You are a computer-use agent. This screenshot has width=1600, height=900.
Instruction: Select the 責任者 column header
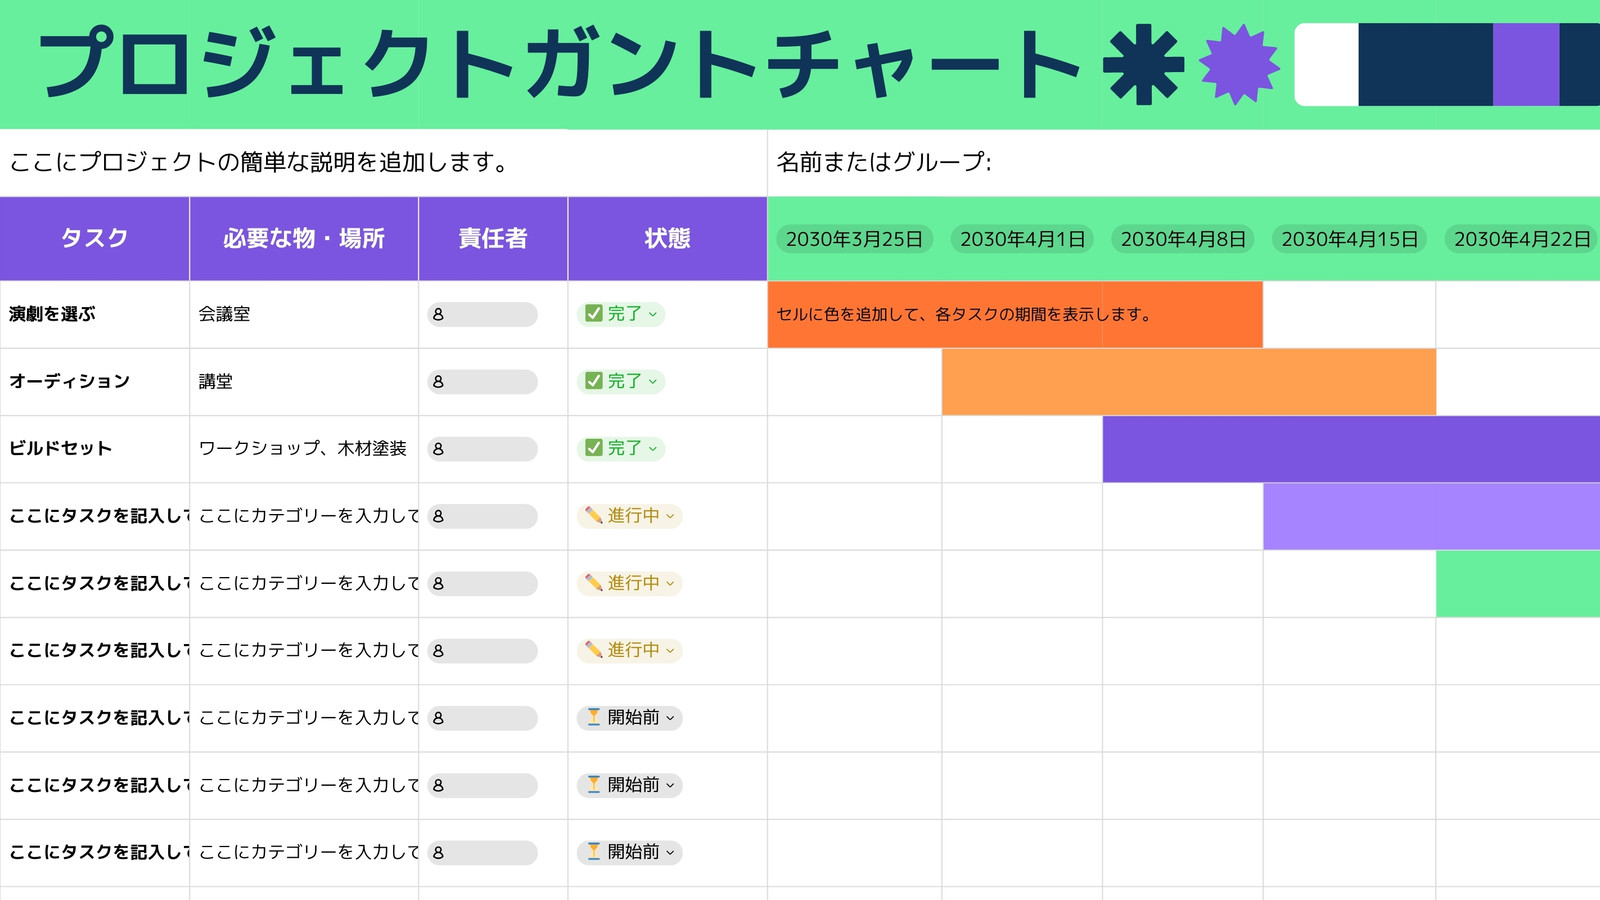tap(493, 238)
